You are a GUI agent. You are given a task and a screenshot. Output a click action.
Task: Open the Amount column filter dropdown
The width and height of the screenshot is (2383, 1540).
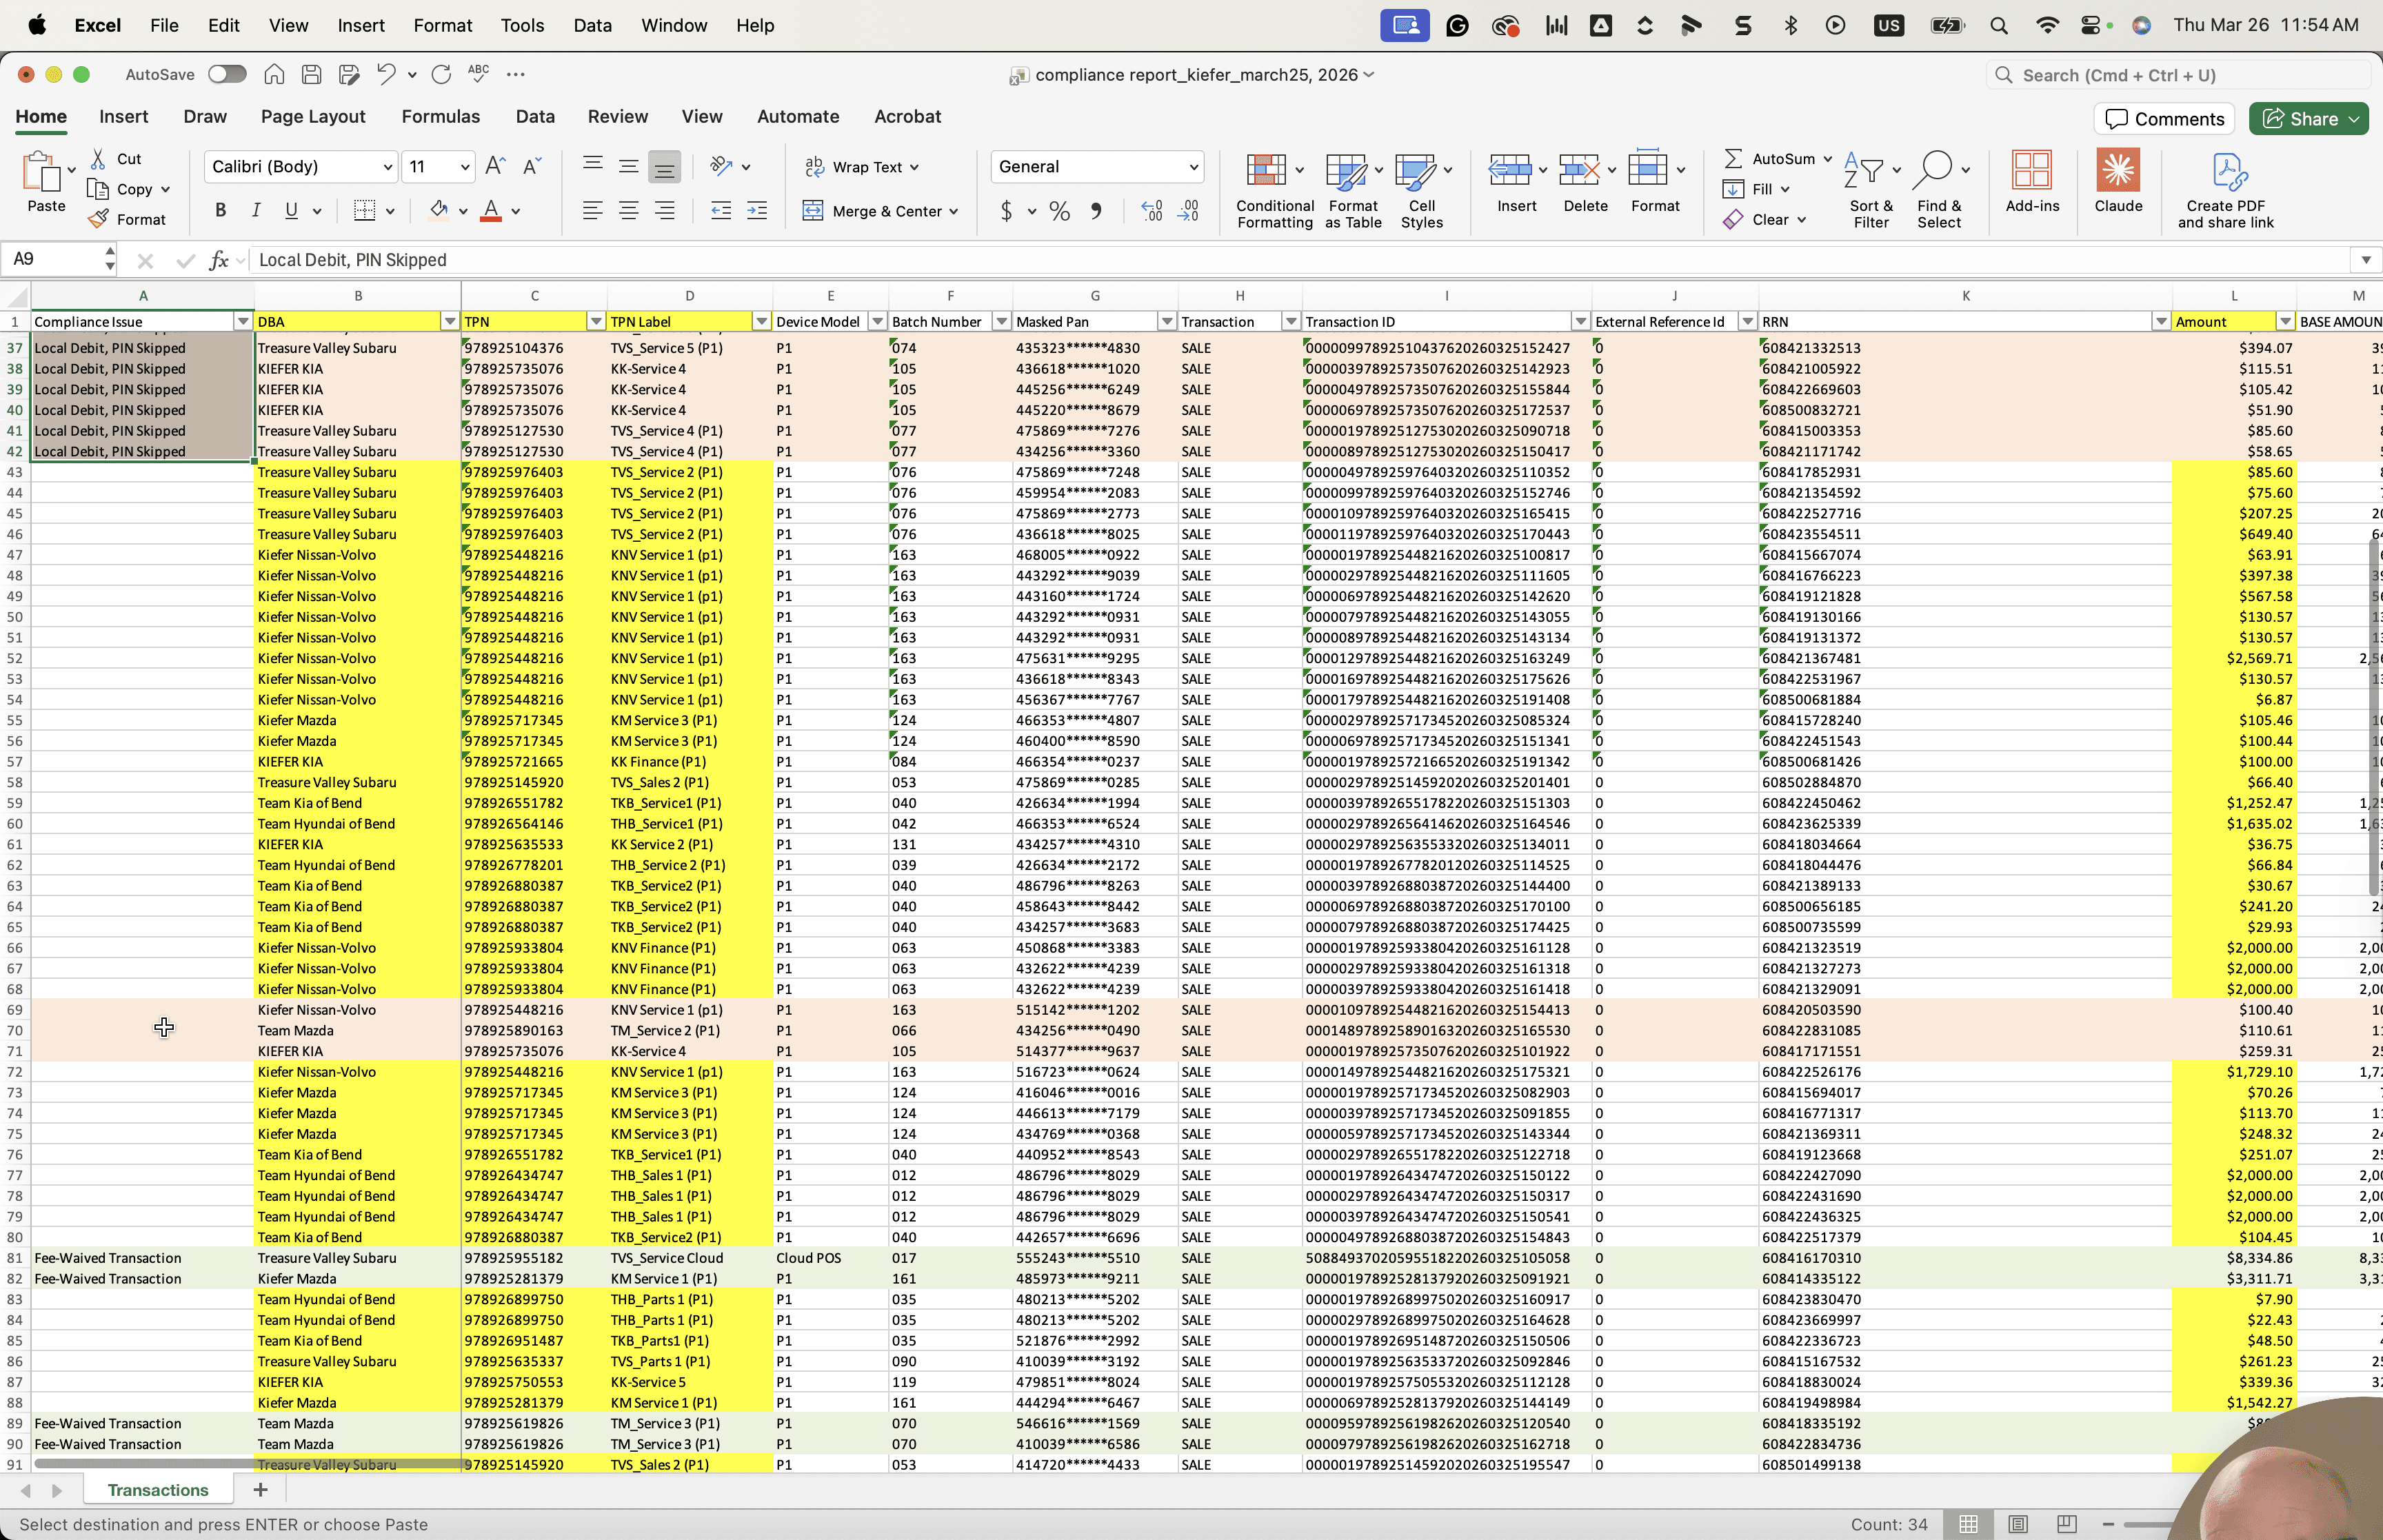[2285, 322]
